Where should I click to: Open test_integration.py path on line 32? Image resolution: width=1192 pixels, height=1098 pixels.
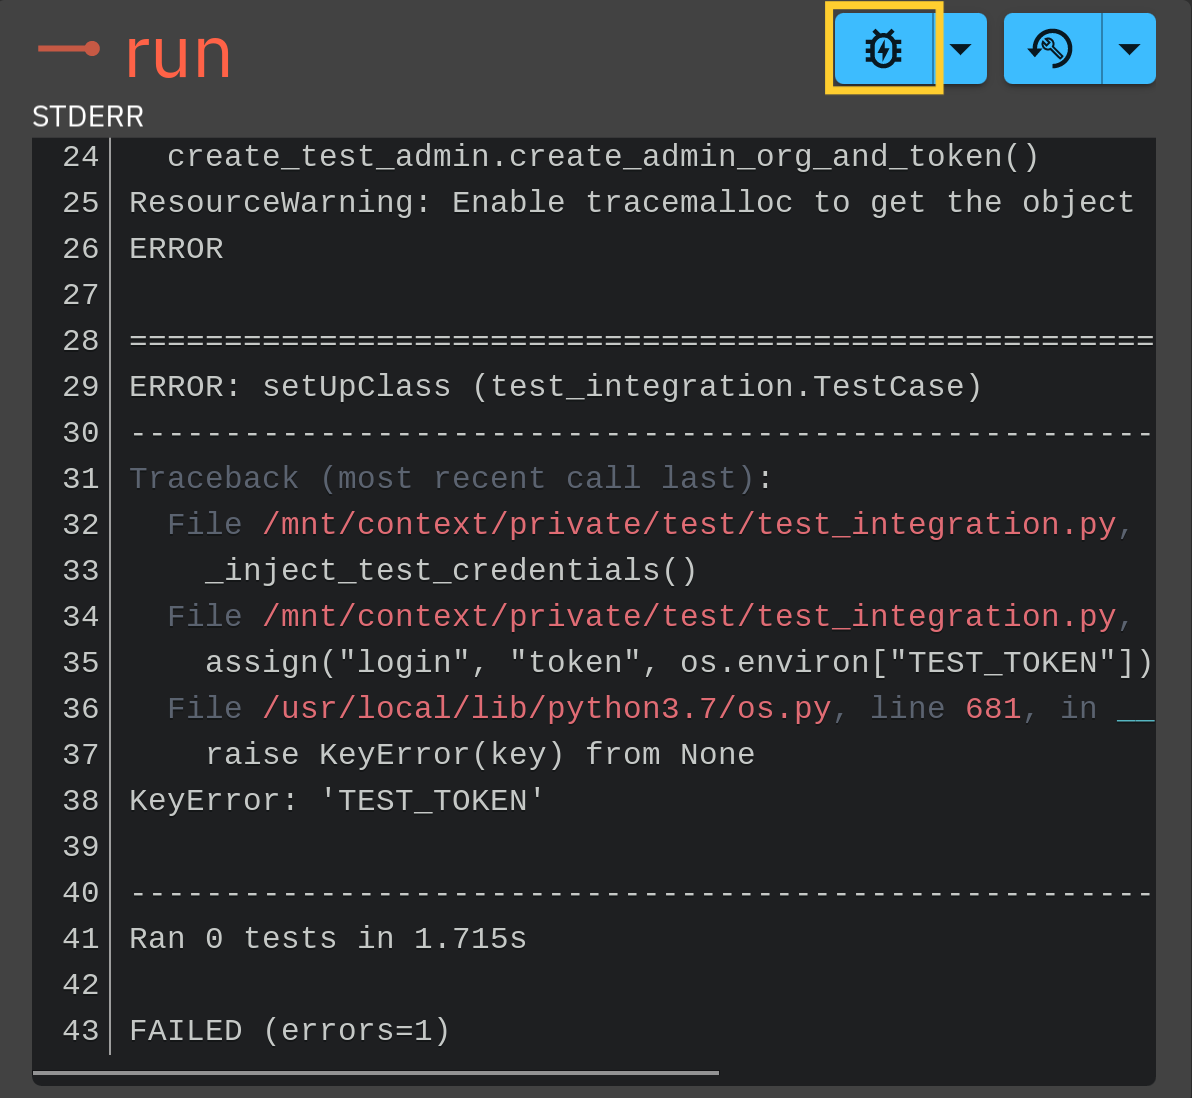[x=690, y=524]
